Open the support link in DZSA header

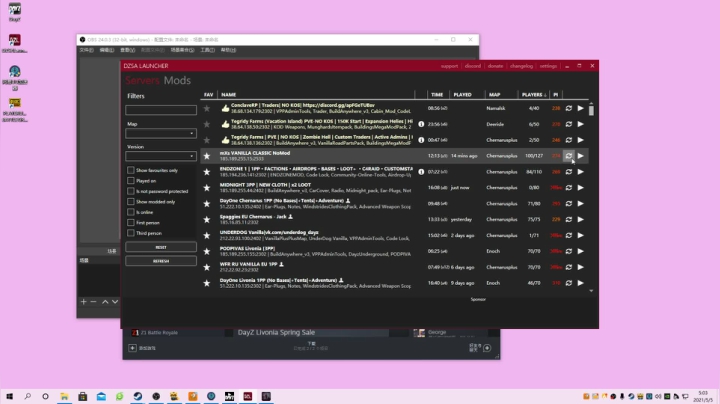[x=449, y=66]
